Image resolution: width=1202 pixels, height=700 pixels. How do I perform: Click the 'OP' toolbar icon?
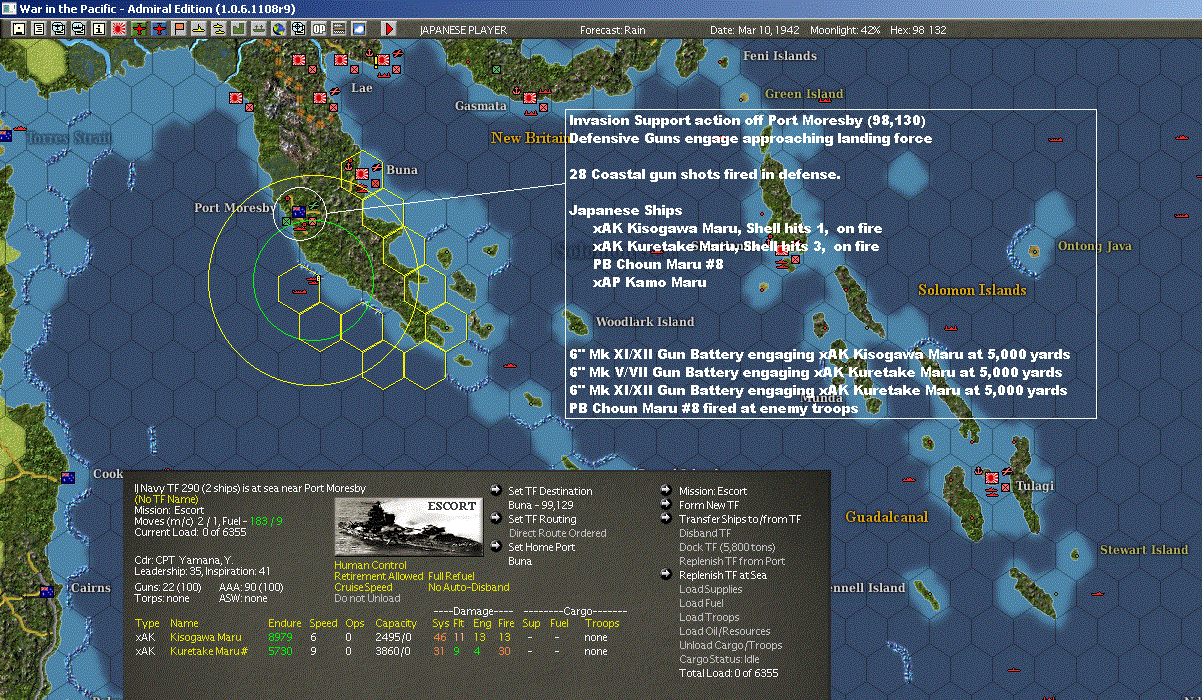tap(319, 29)
